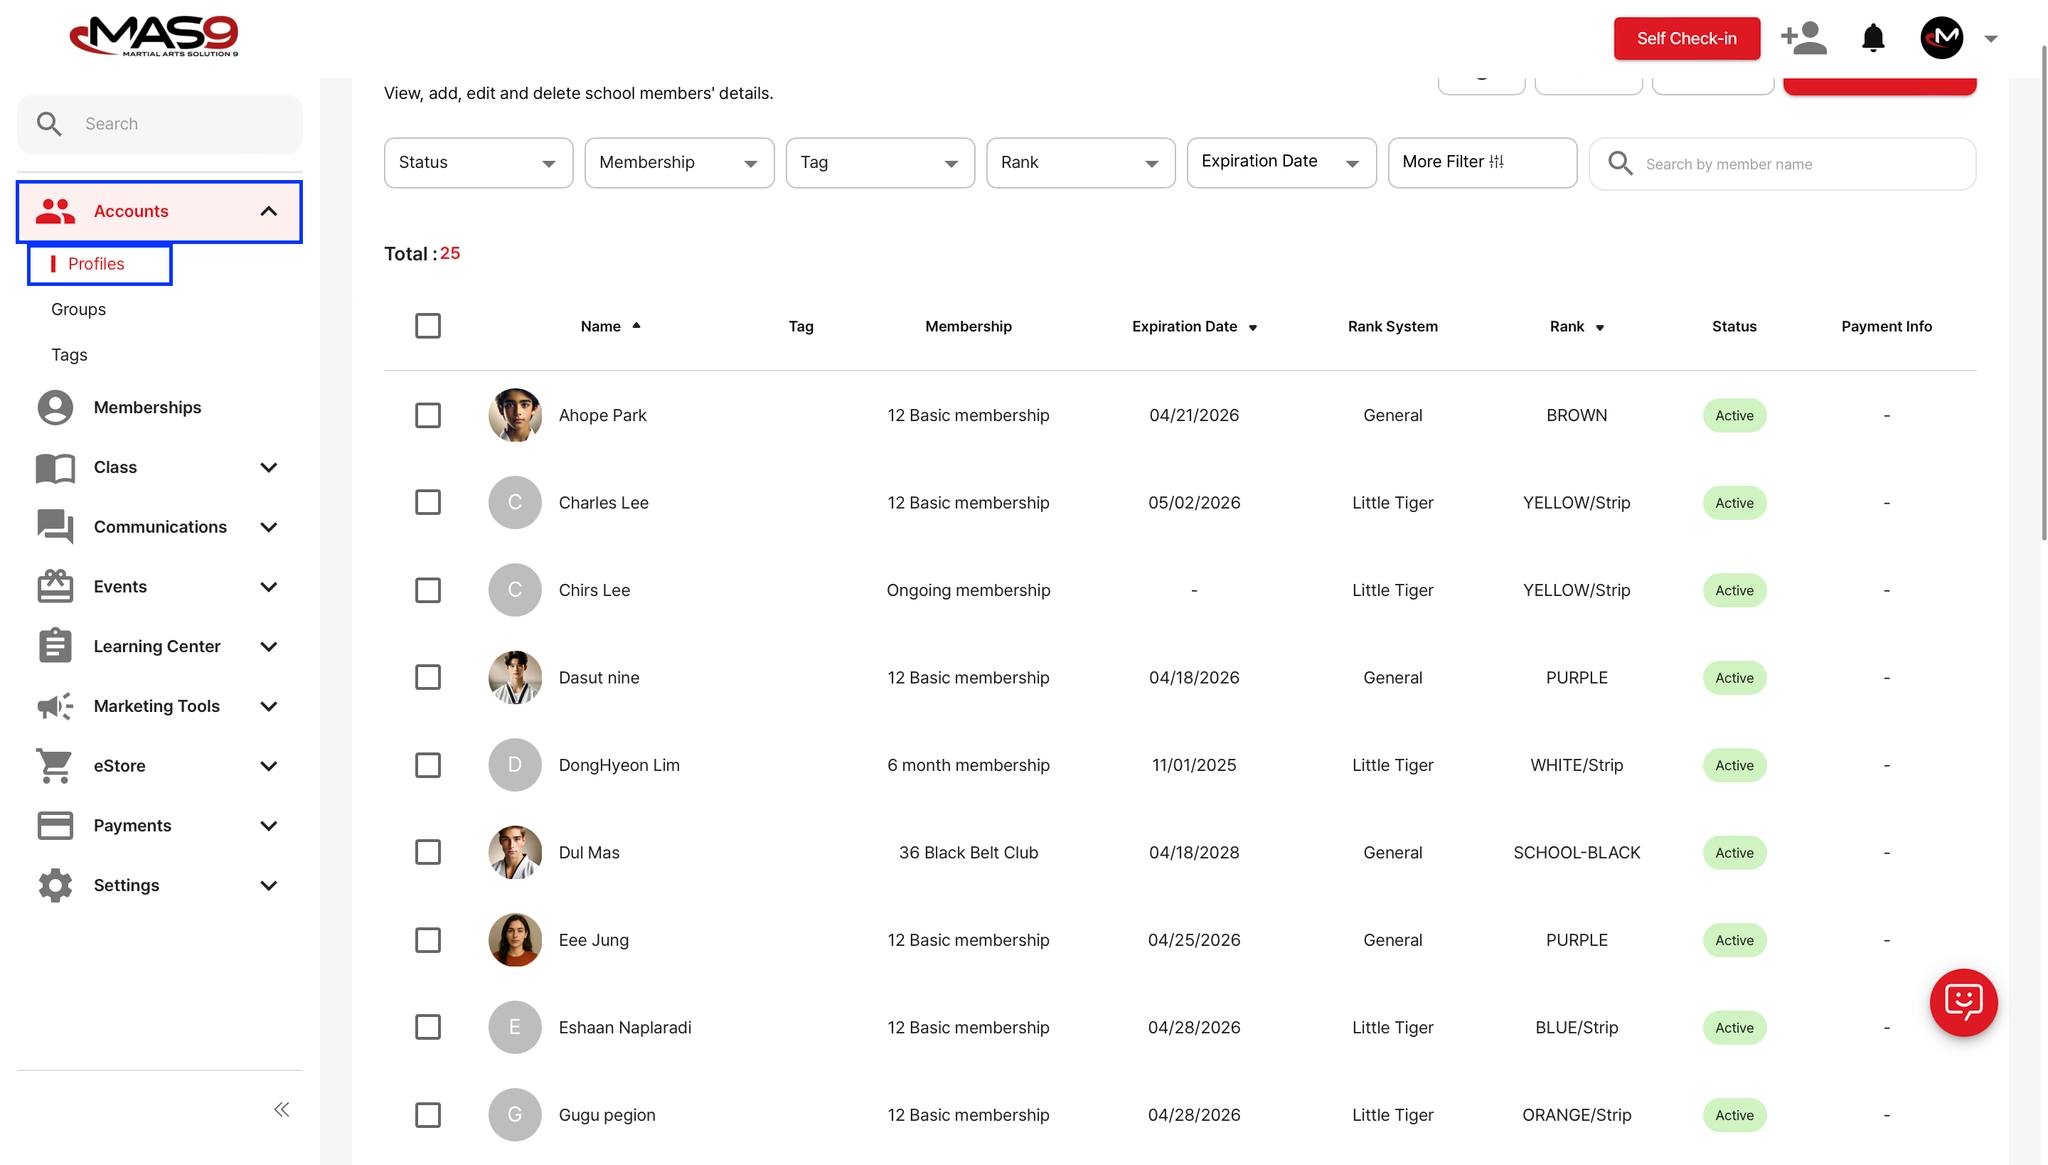This screenshot has height=1165, width=2048.
Task: Select Dul Mas row checkbox
Action: pyautogui.click(x=428, y=852)
